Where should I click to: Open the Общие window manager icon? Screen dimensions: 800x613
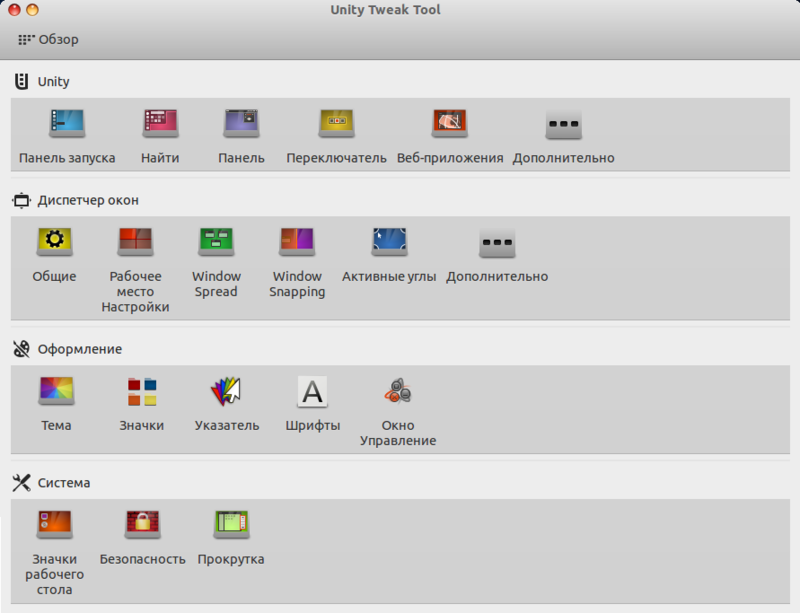[x=55, y=241]
